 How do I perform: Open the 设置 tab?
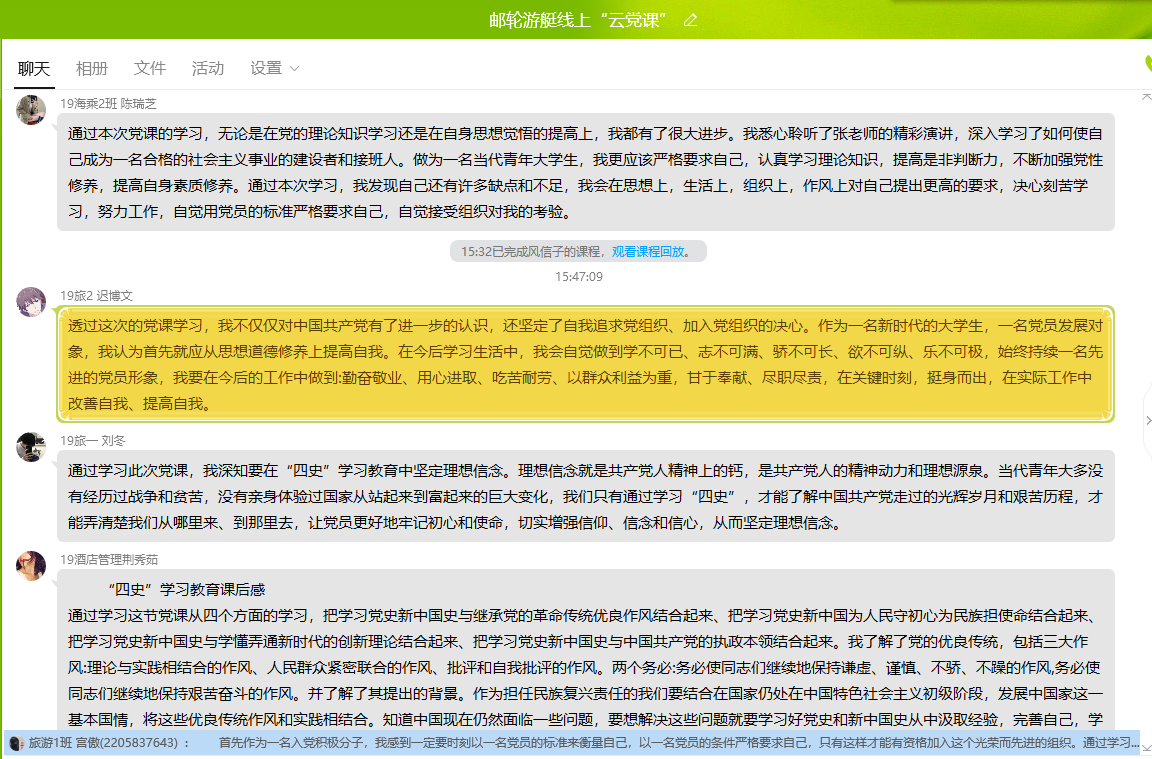[x=266, y=68]
